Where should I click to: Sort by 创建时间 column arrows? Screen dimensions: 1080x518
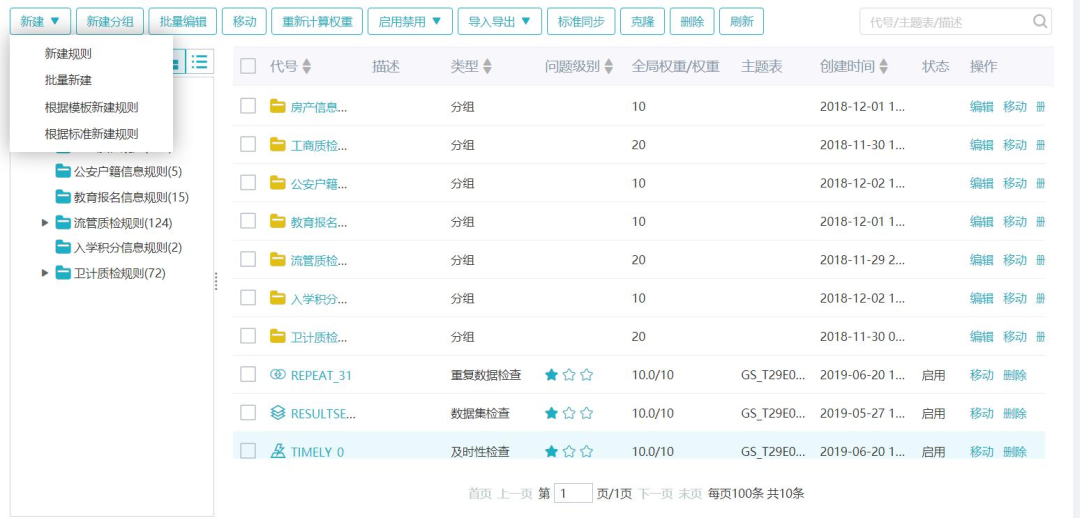point(883,67)
